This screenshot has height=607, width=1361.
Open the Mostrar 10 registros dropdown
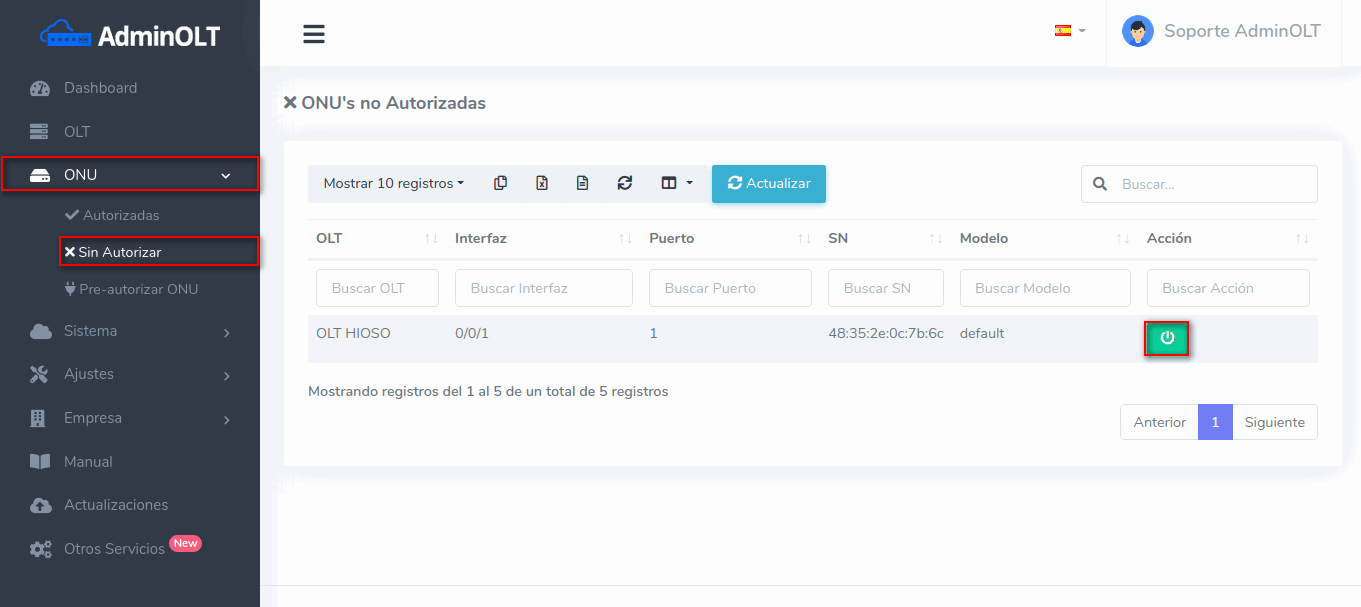point(394,183)
